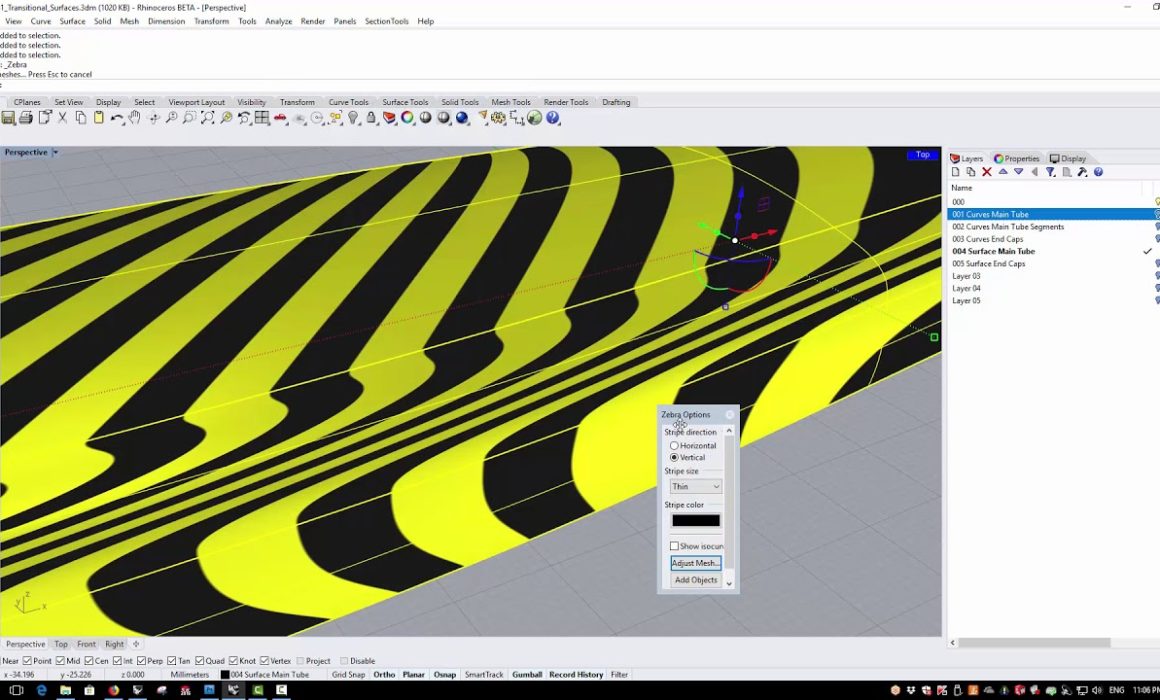Click the Adjust Mesh button

point(695,563)
